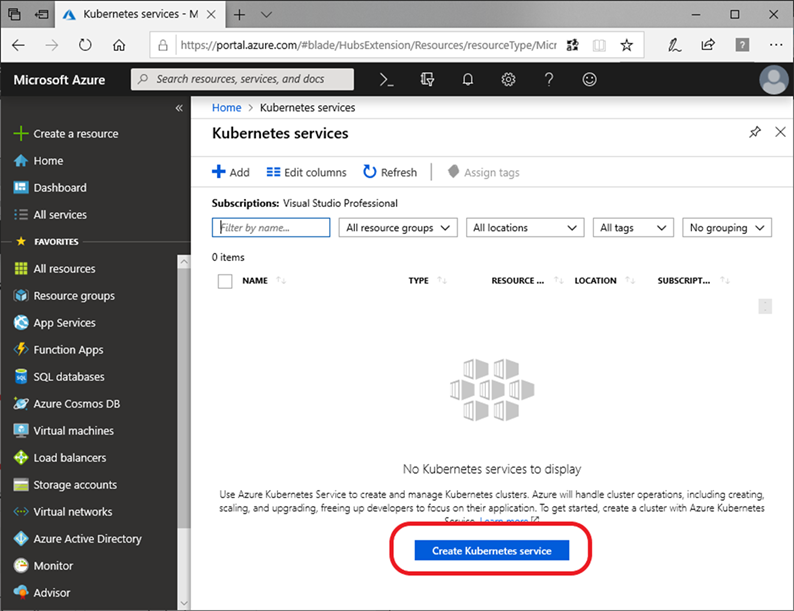This screenshot has height=611, width=794.
Task: Open the user account avatar
Action: (x=774, y=79)
